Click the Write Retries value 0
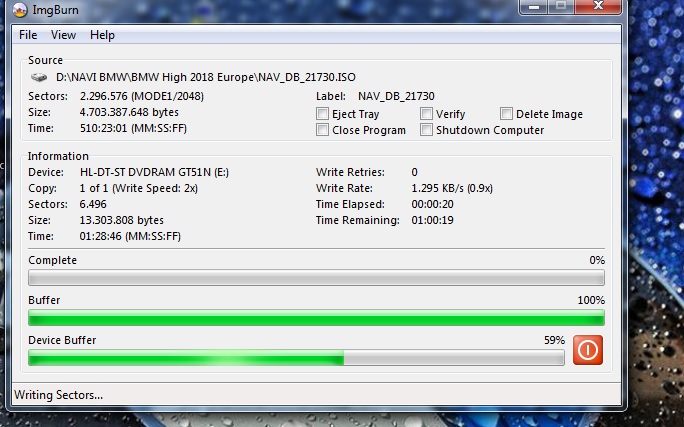 coord(414,172)
